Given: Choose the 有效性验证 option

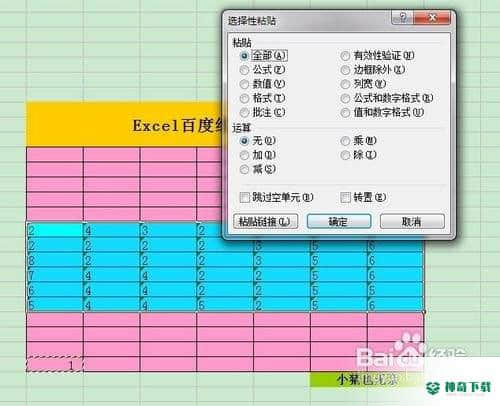Looking at the screenshot, I should pyautogui.click(x=345, y=56).
